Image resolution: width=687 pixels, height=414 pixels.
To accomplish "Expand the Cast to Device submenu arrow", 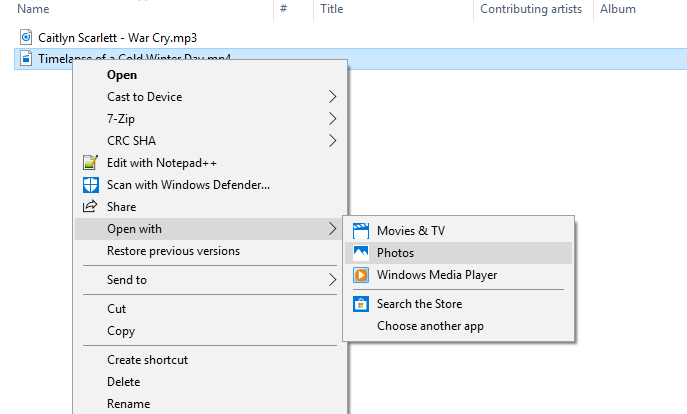I will click(333, 97).
